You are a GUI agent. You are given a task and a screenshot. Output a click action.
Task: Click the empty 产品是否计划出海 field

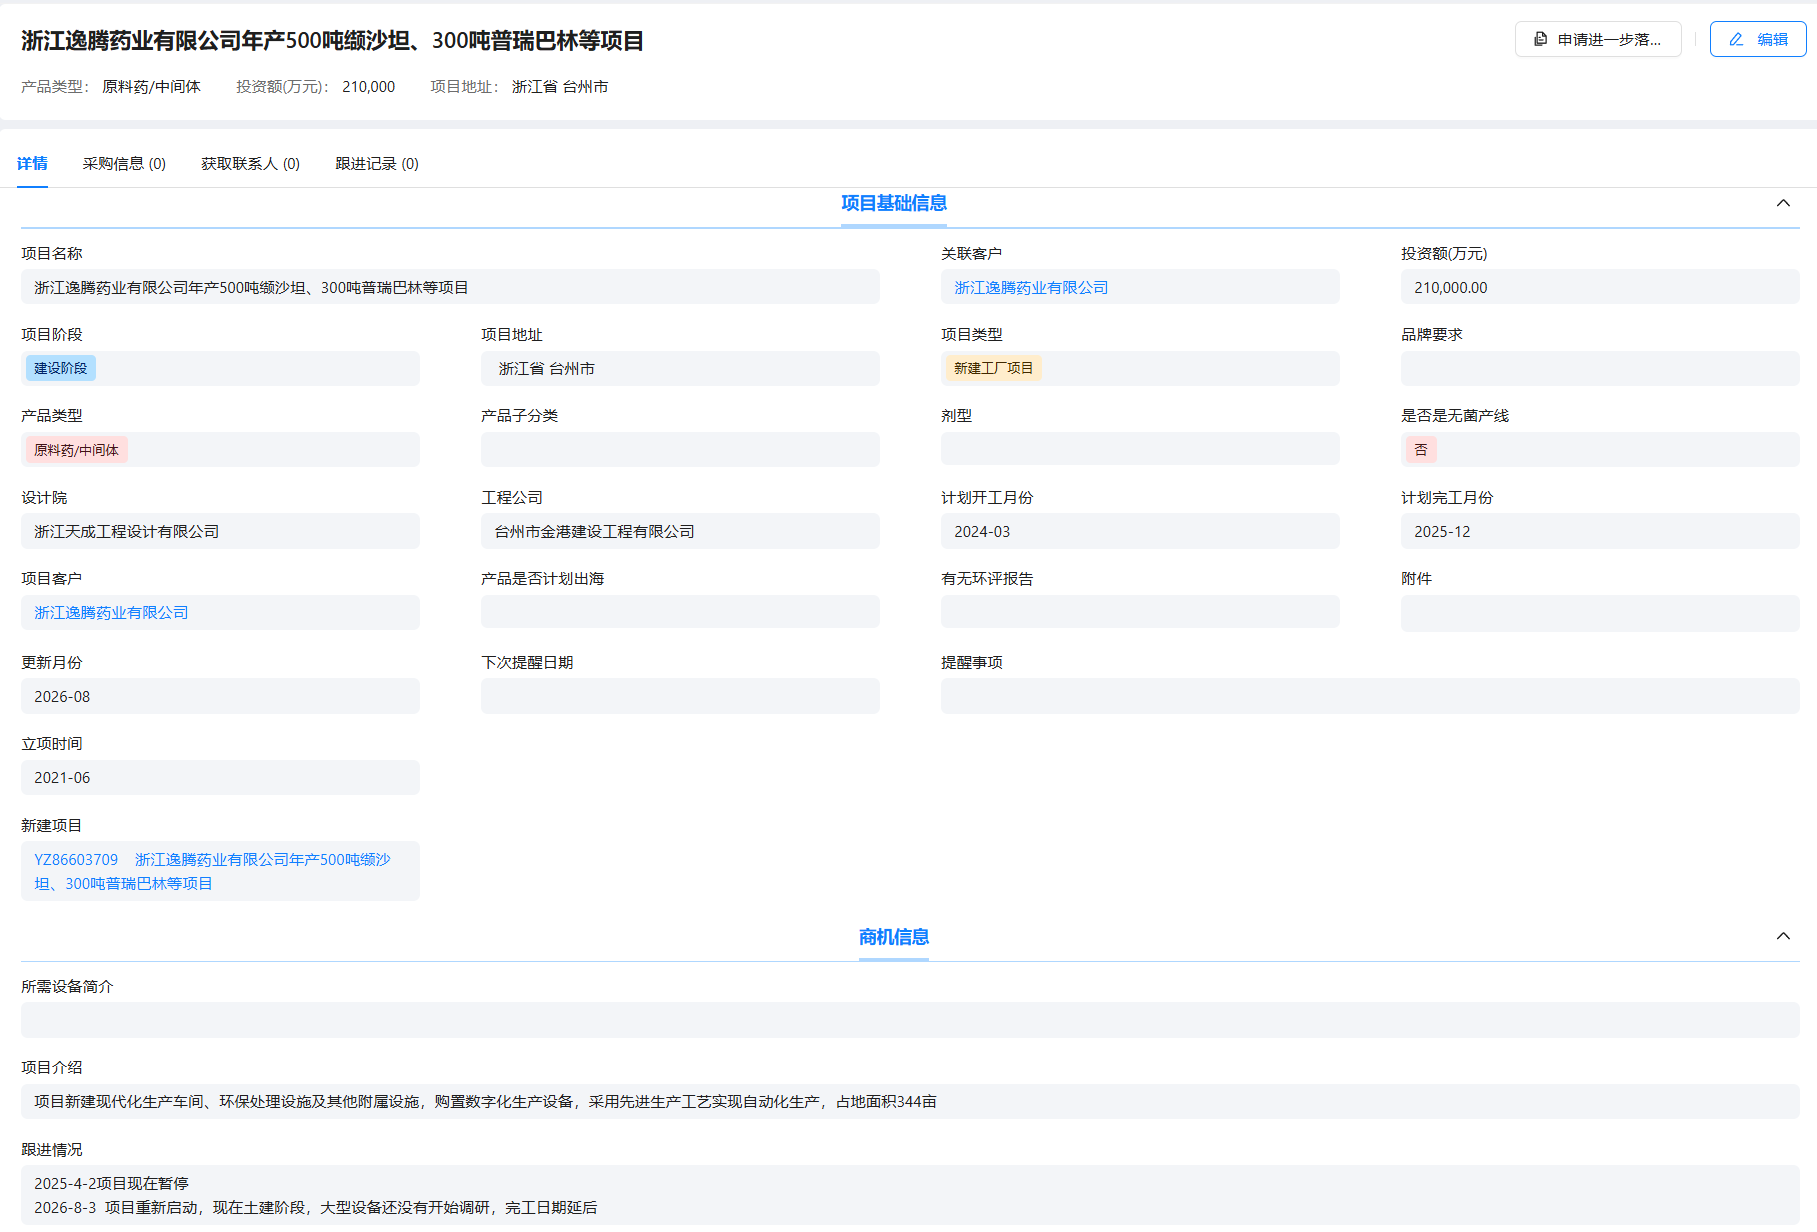(x=680, y=612)
